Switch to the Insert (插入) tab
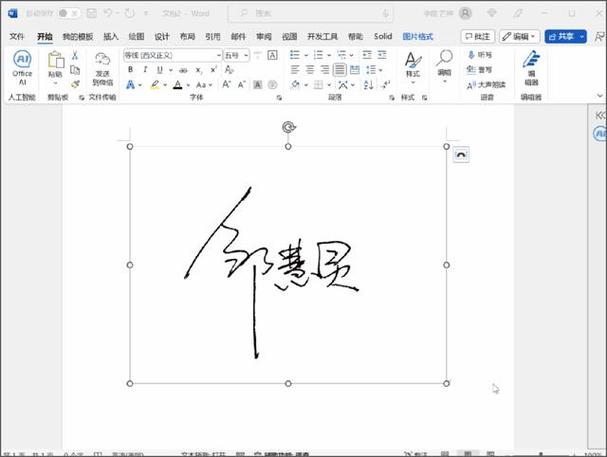Image resolution: width=607 pixels, height=457 pixels. point(111,36)
